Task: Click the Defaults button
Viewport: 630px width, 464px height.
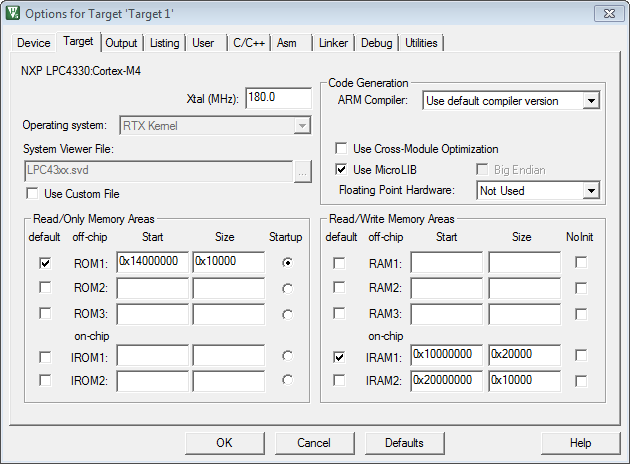Action: 404,443
